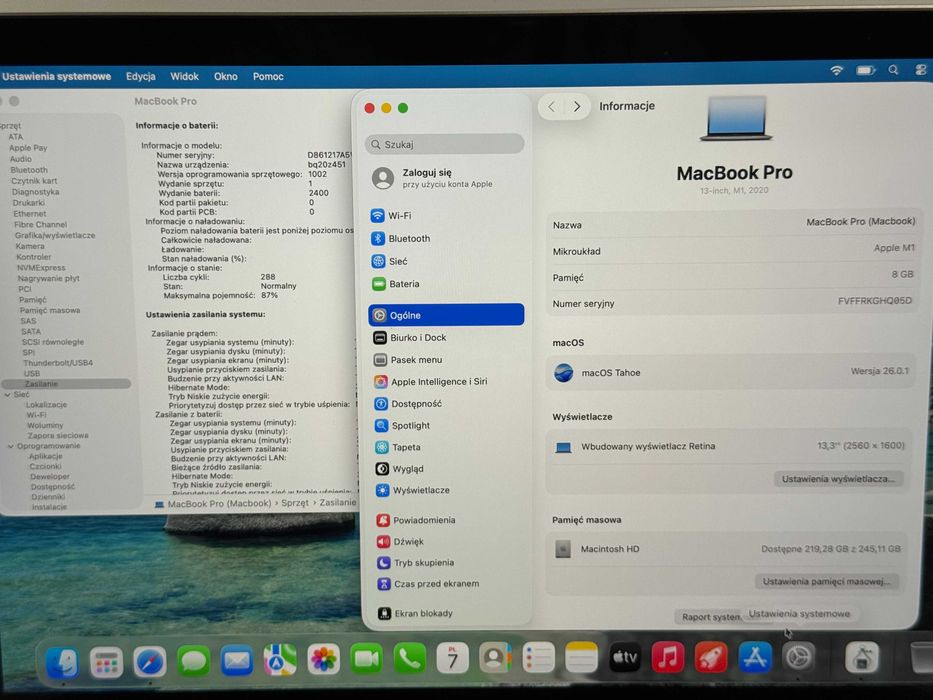Screen dimensions: 933x700
Task: Open App Store in Dock
Action: 754,657
